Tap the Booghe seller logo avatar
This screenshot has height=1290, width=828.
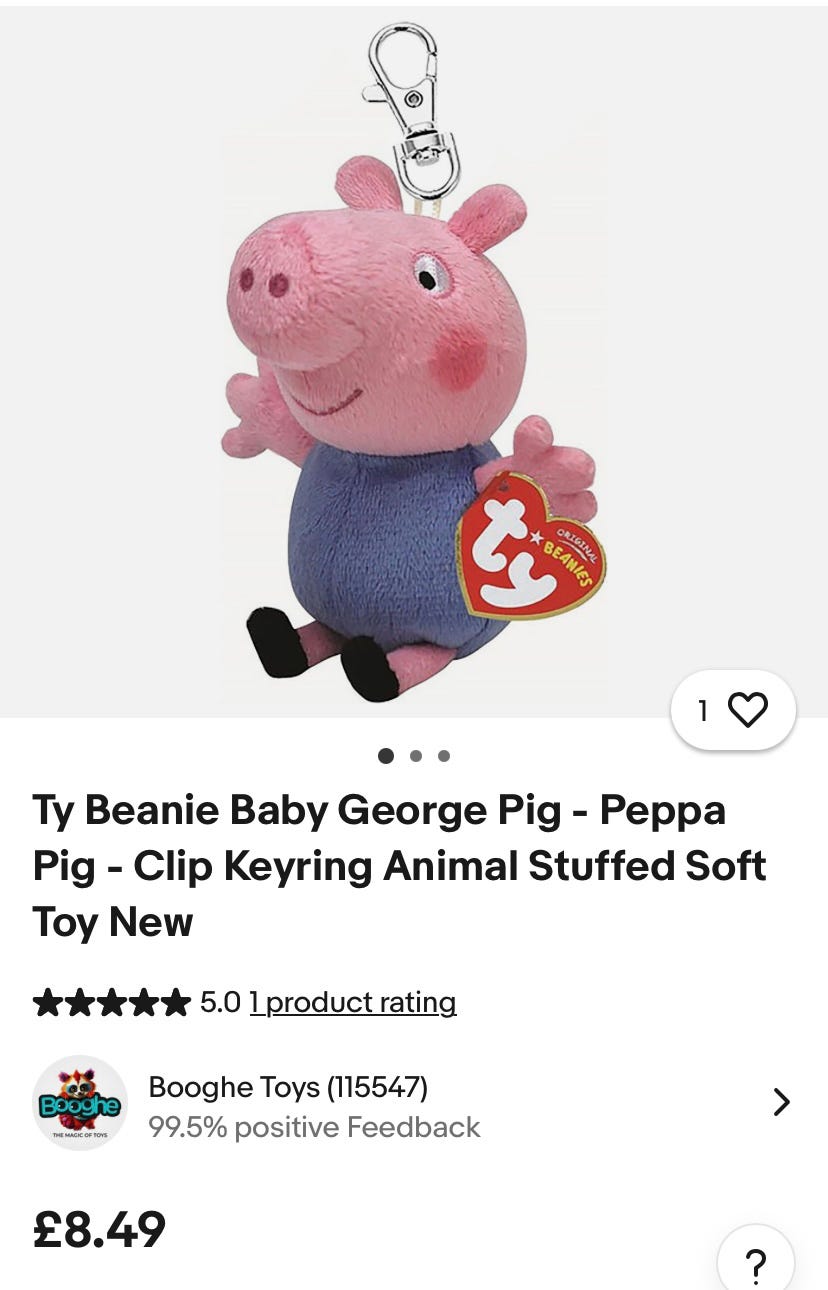coord(80,1103)
